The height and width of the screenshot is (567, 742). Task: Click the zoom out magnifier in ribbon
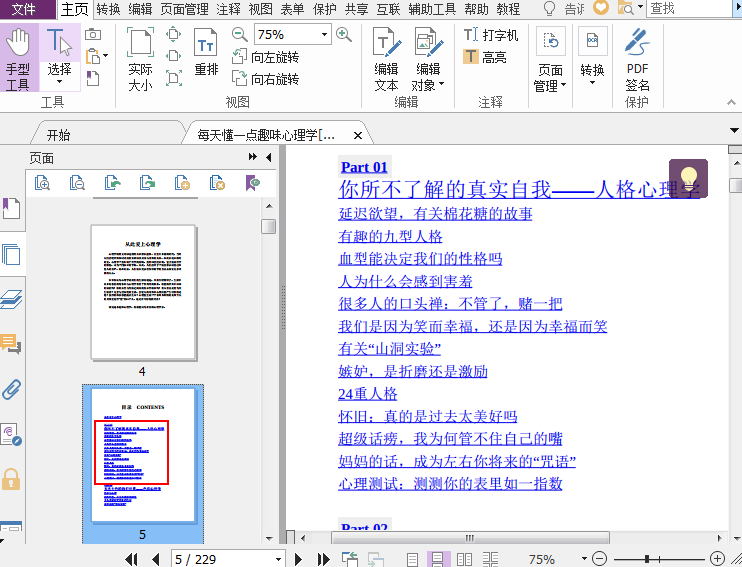239,34
